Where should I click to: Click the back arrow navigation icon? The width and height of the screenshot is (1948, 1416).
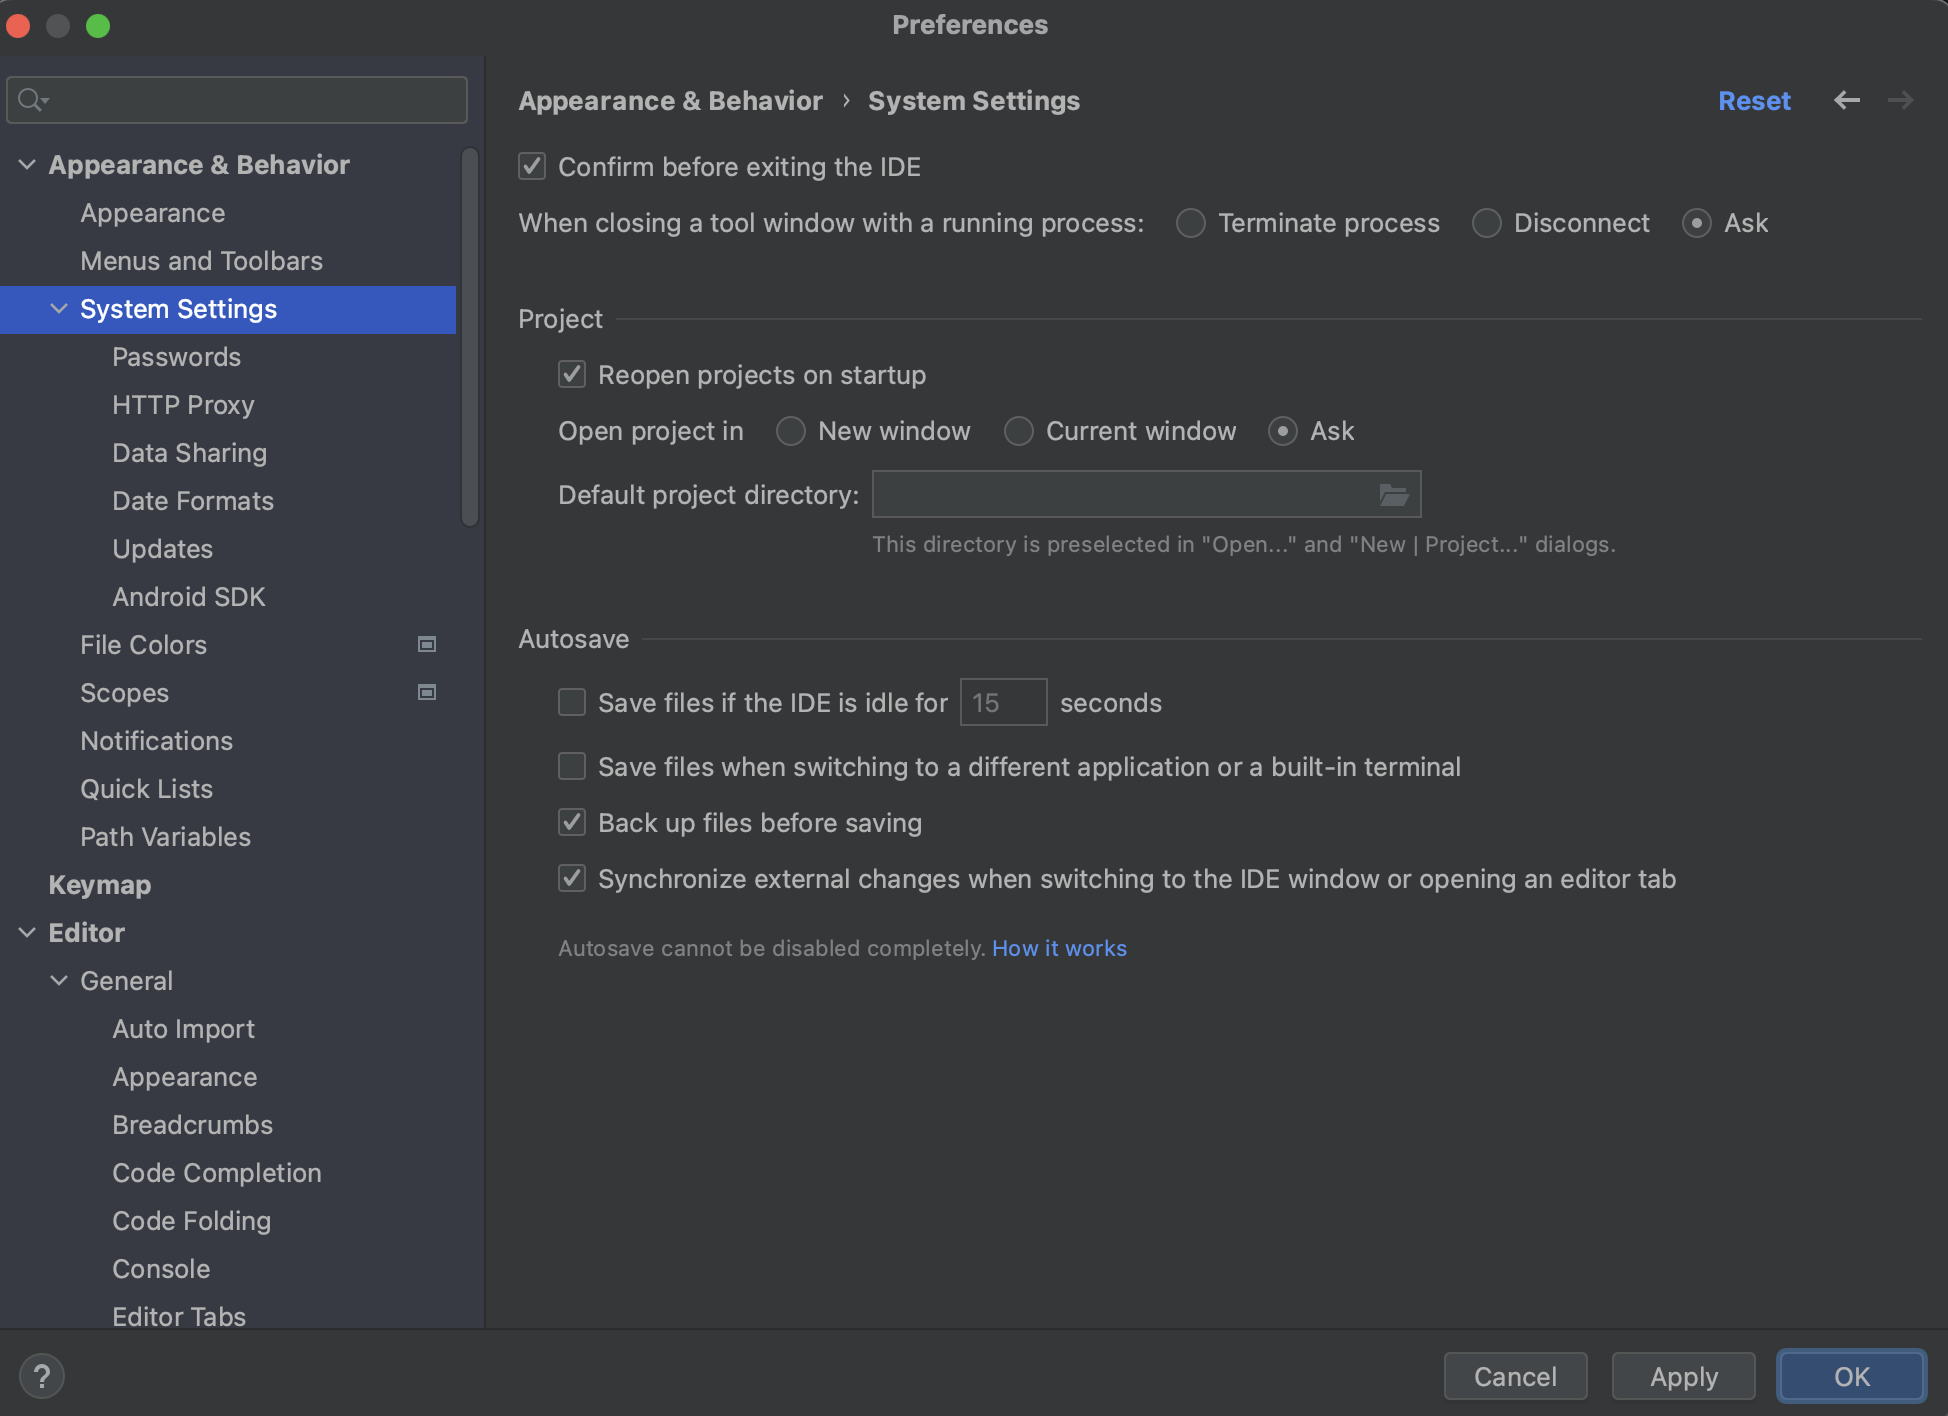tap(1846, 100)
